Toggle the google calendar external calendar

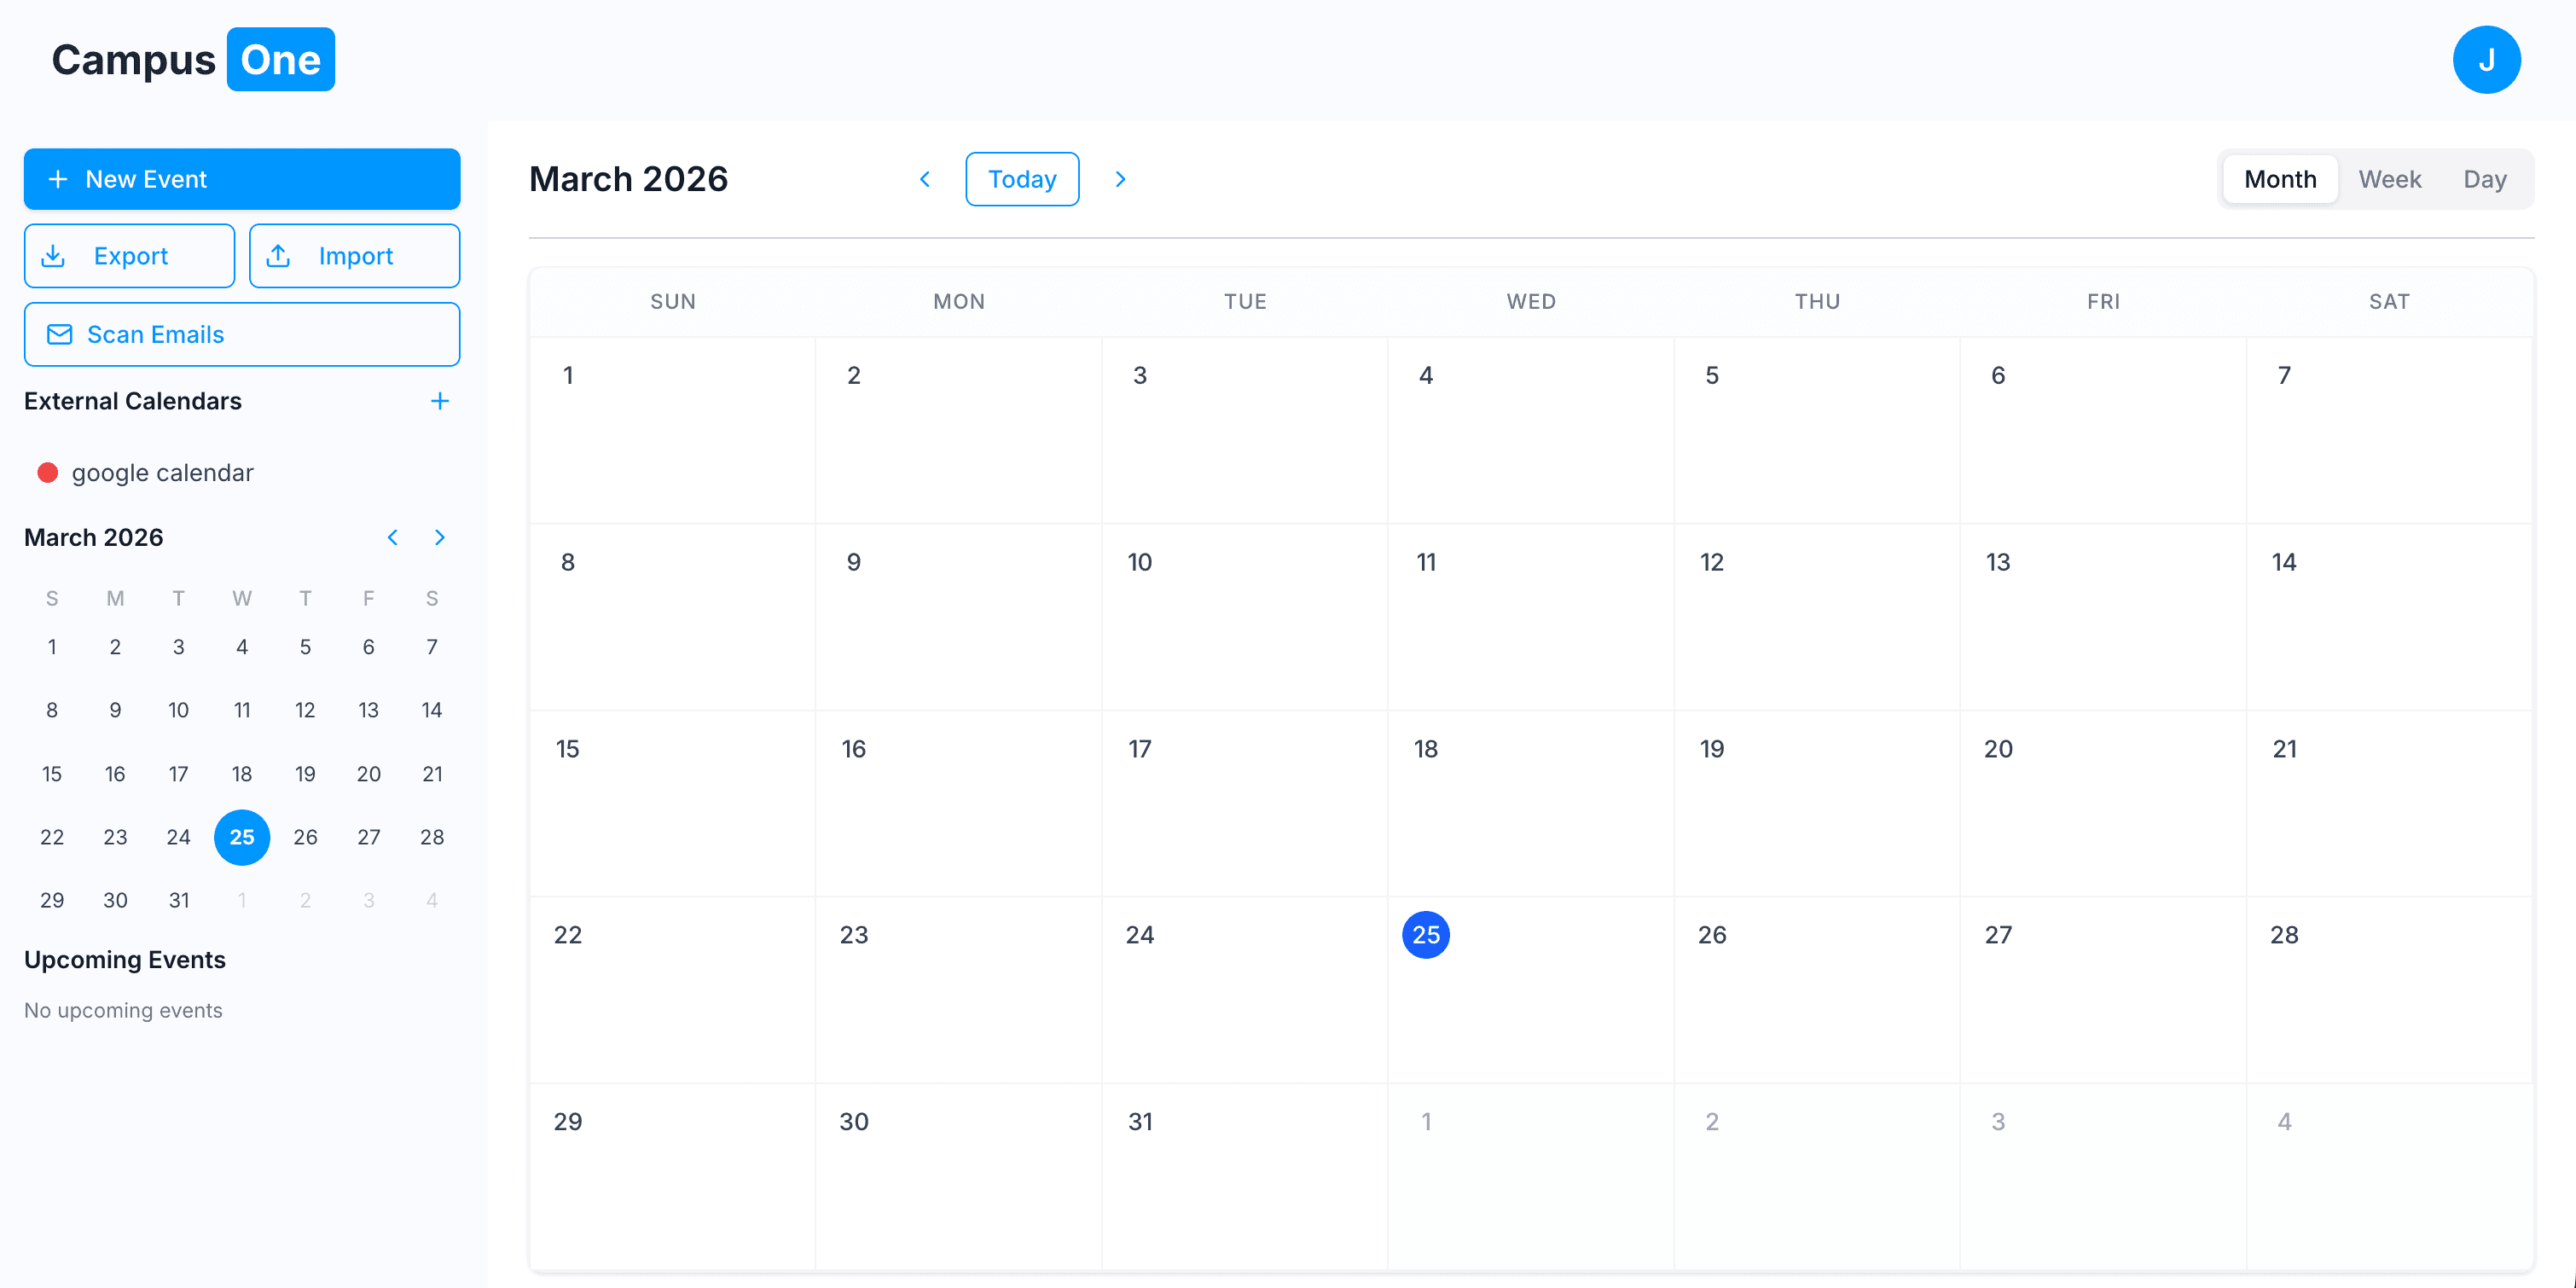pyautogui.click(x=162, y=472)
